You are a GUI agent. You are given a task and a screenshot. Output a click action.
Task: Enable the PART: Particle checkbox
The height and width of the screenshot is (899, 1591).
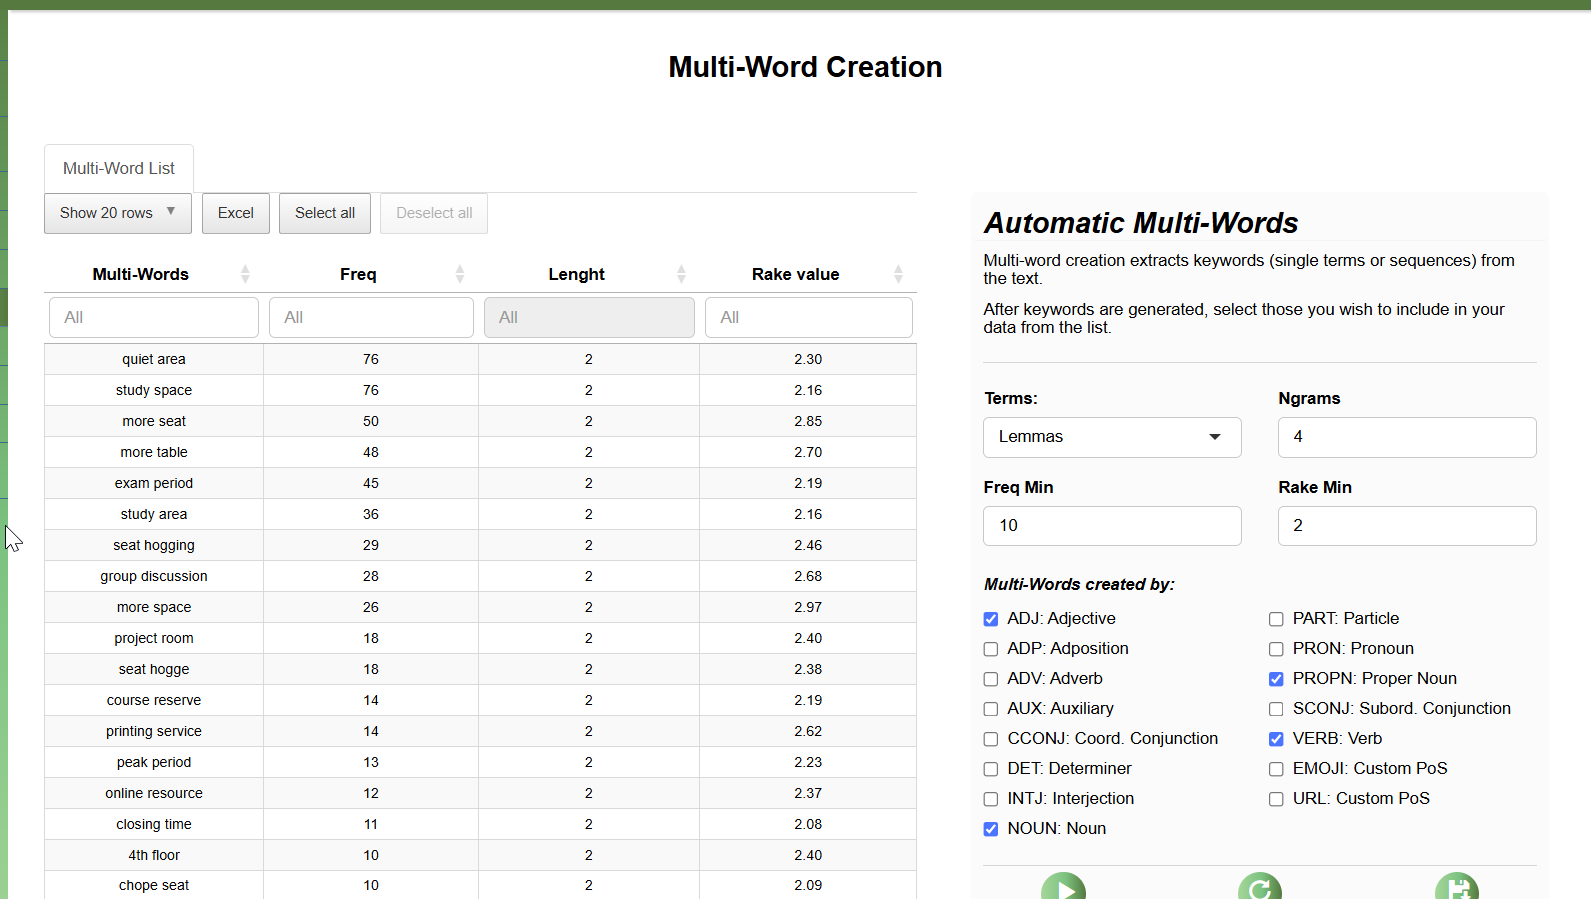(1276, 619)
